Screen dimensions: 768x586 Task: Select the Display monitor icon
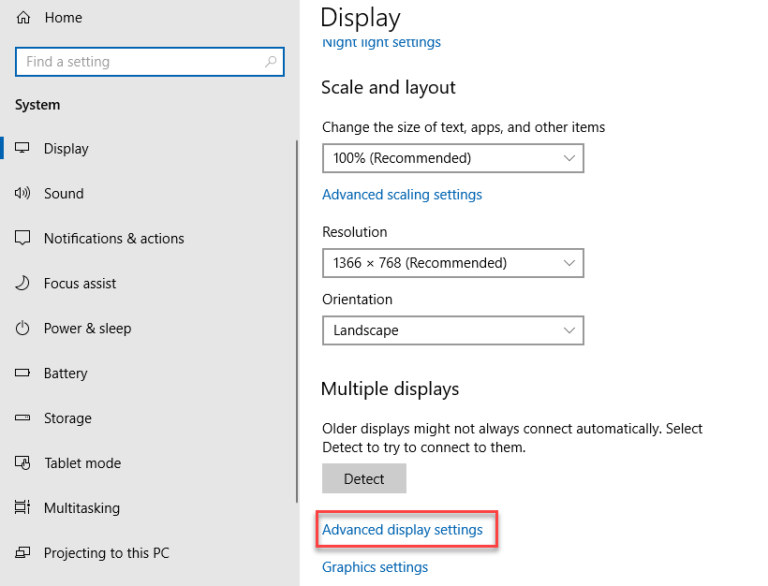pyautogui.click(x=23, y=149)
